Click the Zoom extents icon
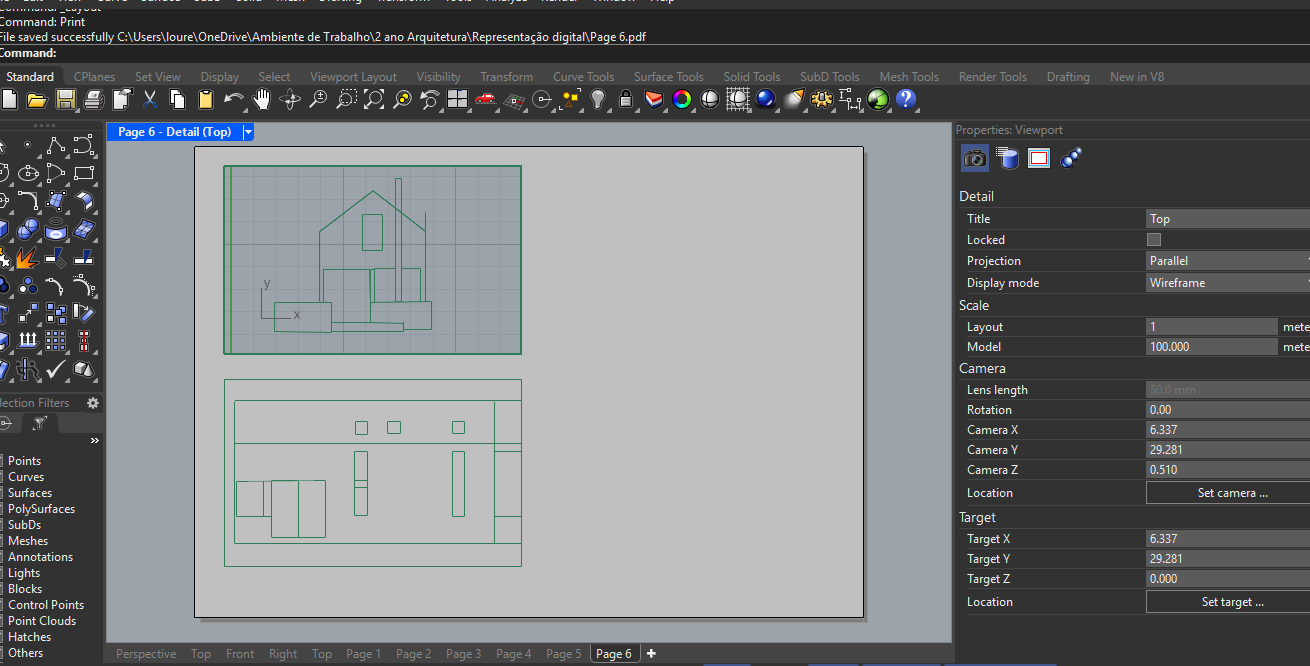Screen dimensions: 1310x666 [374, 100]
